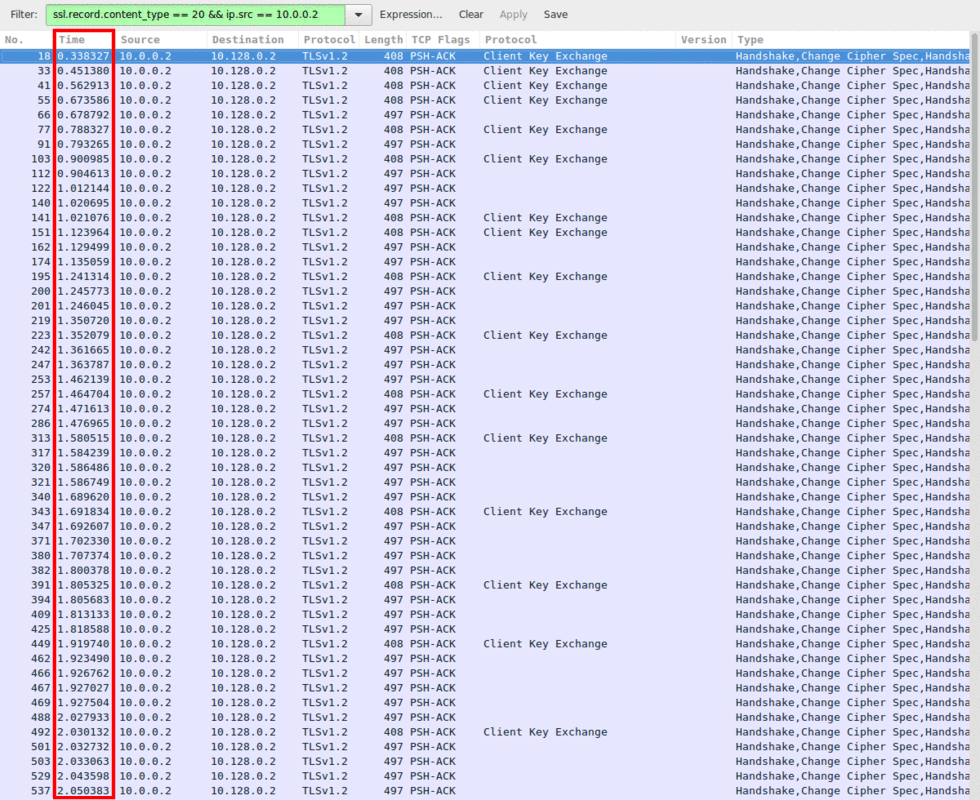Sort by the Type column header
This screenshot has height=800, width=980.
[x=851, y=39]
